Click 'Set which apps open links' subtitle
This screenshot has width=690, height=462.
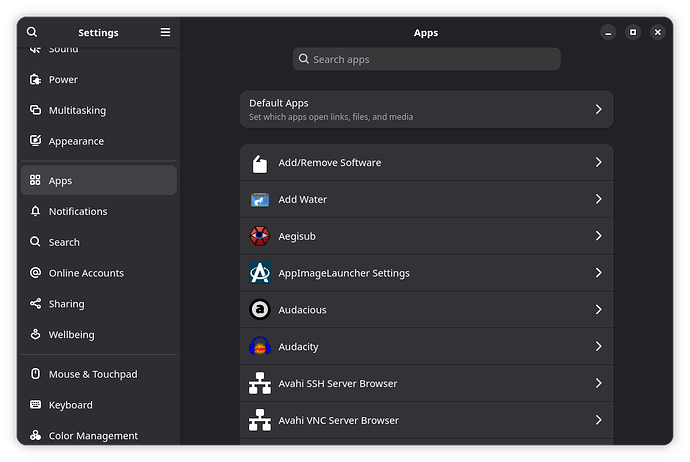(331, 117)
